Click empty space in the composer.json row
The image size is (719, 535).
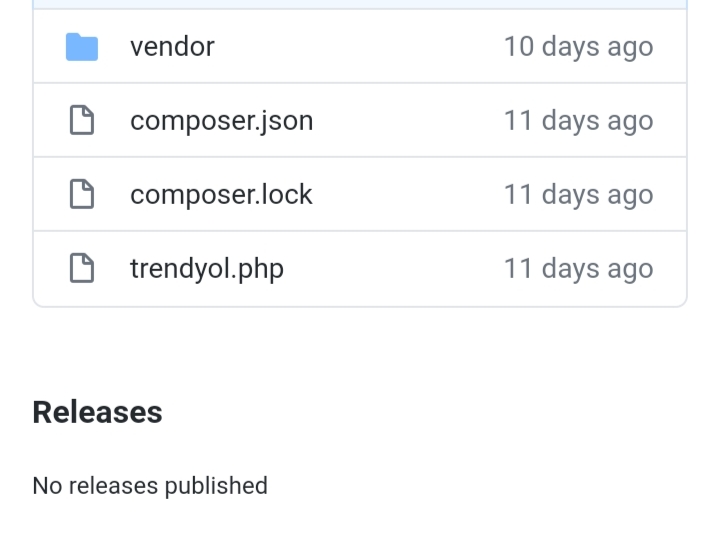click(x=410, y=121)
